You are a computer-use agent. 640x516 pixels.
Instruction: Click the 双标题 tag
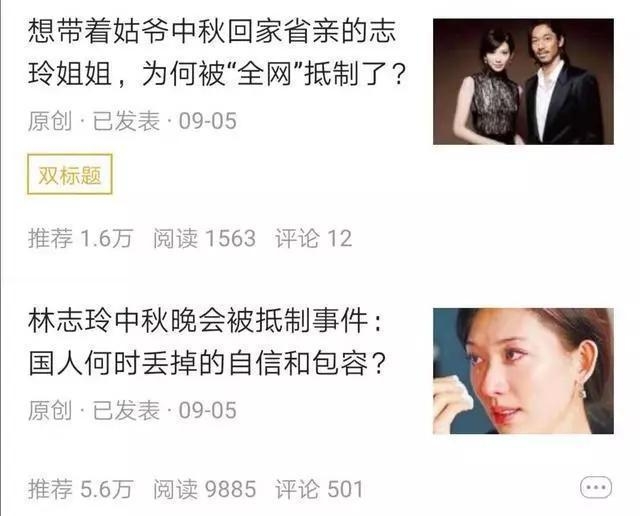pyautogui.click(x=70, y=174)
